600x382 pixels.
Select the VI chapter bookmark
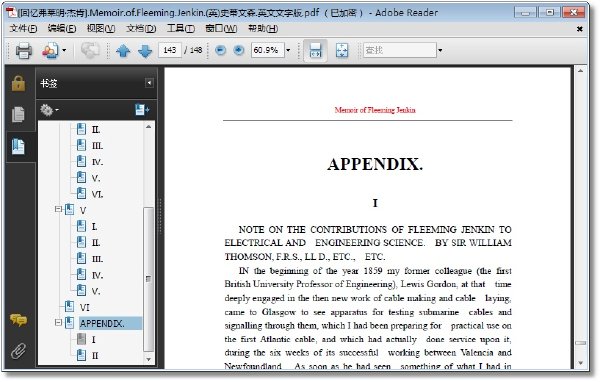point(85,307)
